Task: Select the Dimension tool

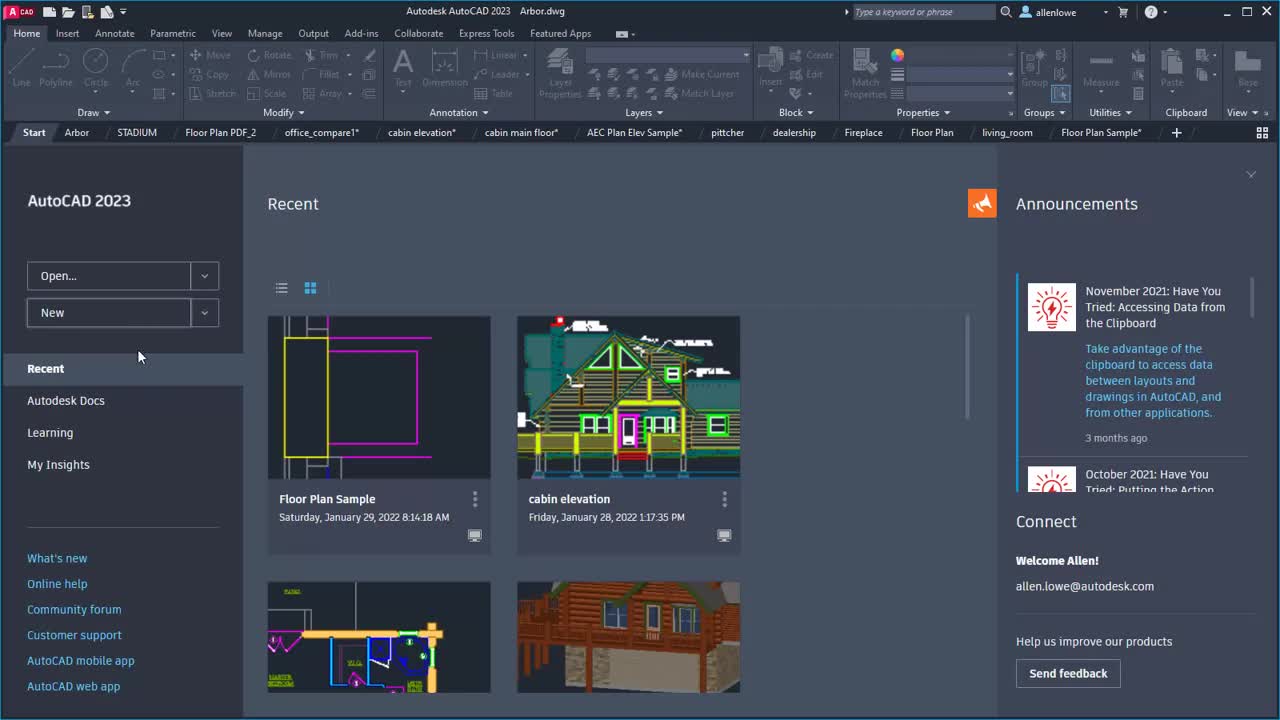Action: [445, 69]
